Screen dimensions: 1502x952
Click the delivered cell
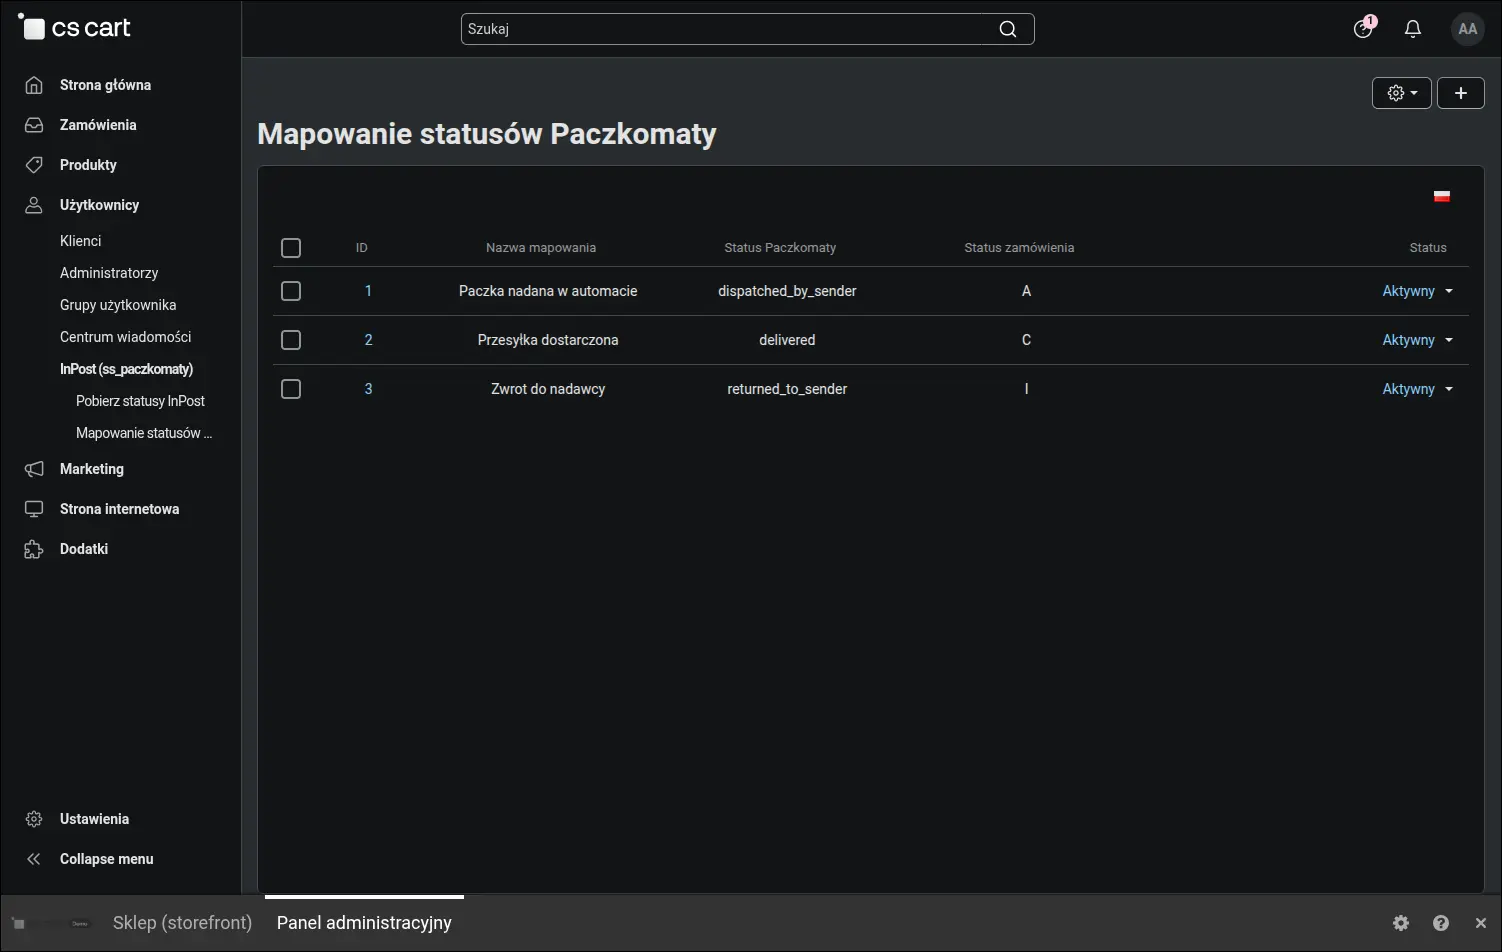[x=787, y=340]
